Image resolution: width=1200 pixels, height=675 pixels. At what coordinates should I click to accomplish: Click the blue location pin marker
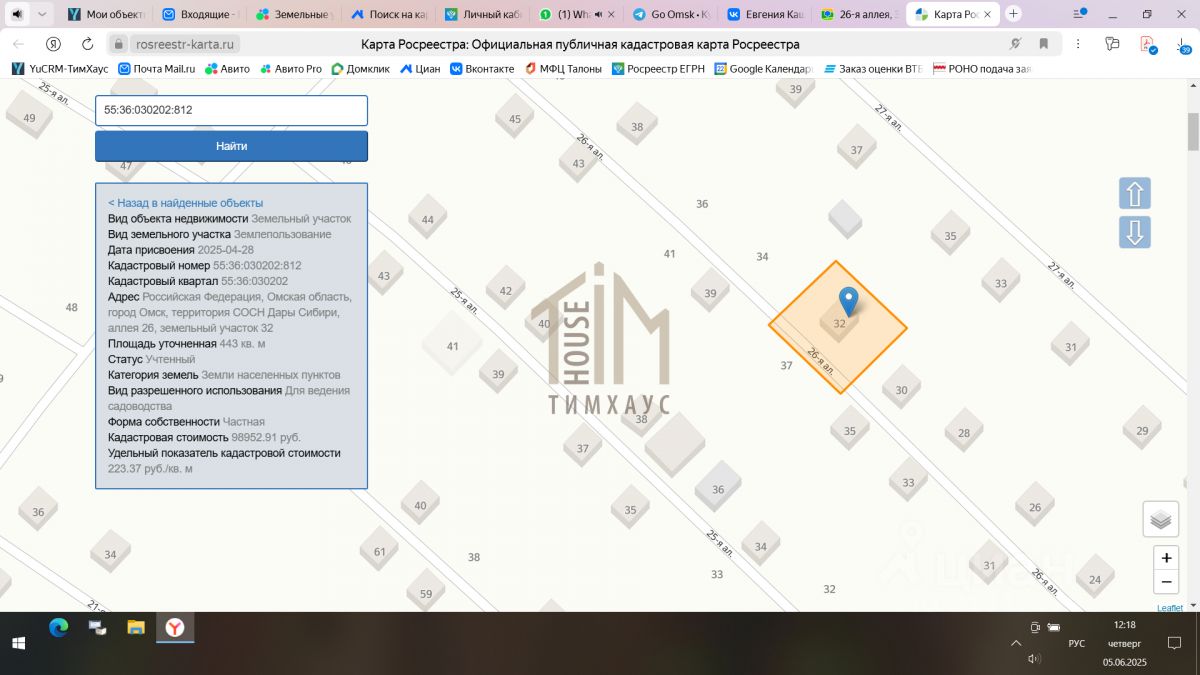848,301
